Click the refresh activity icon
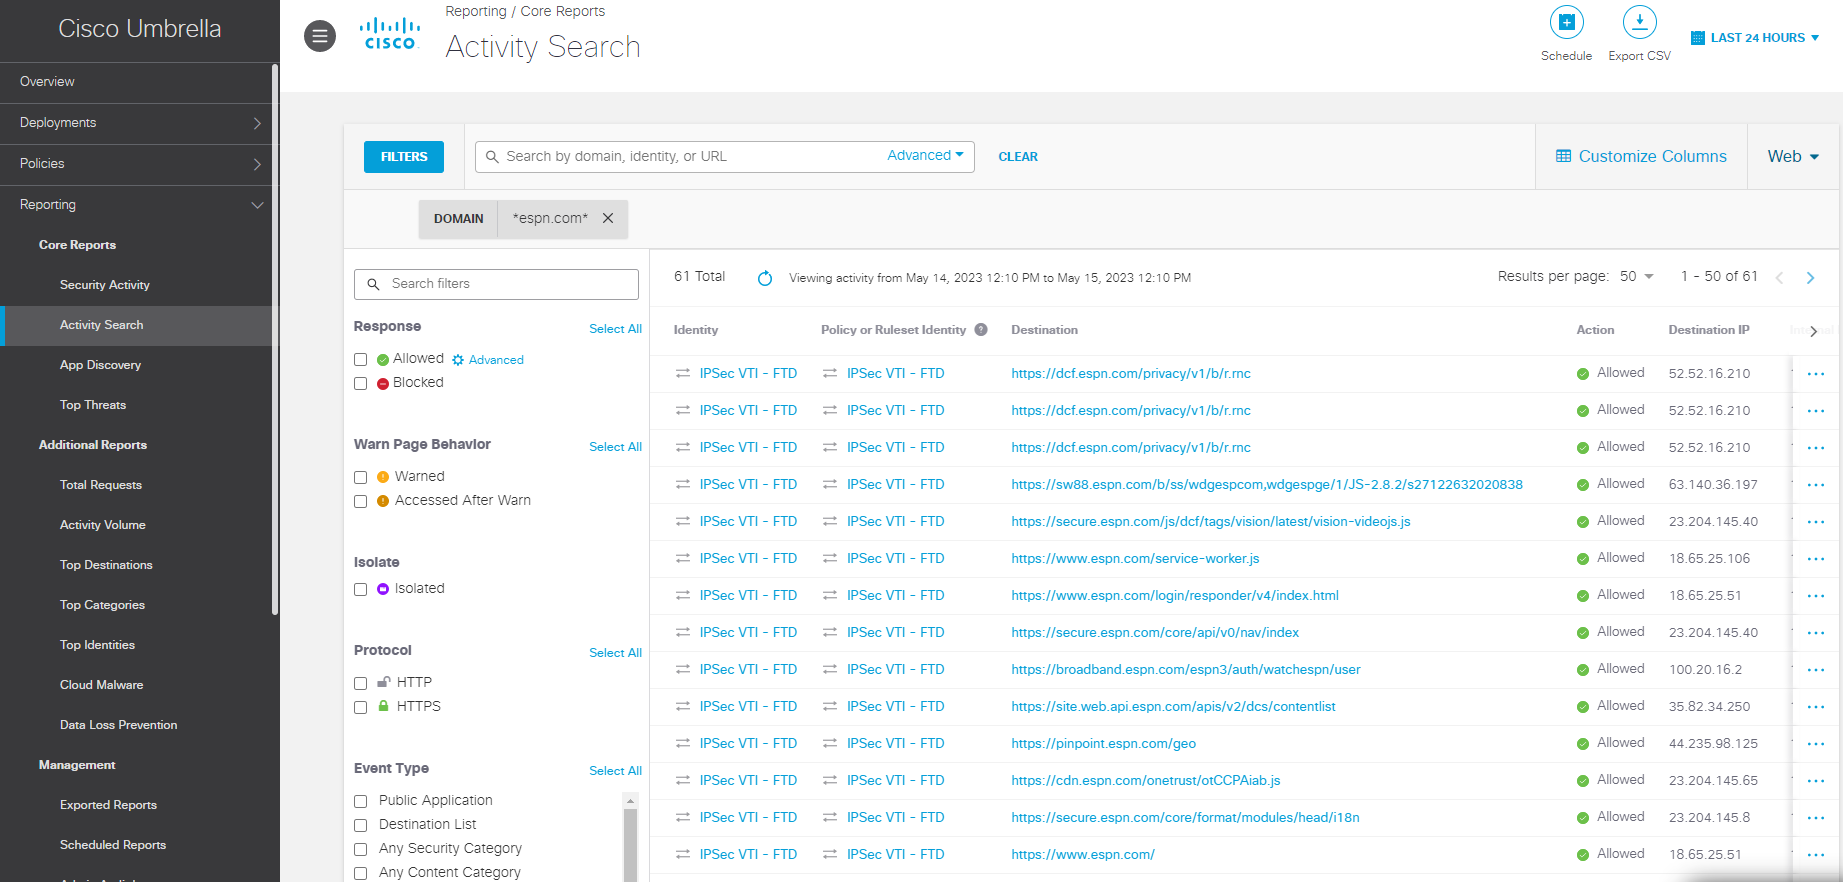The width and height of the screenshot is (1843, 882). [765, 278]
